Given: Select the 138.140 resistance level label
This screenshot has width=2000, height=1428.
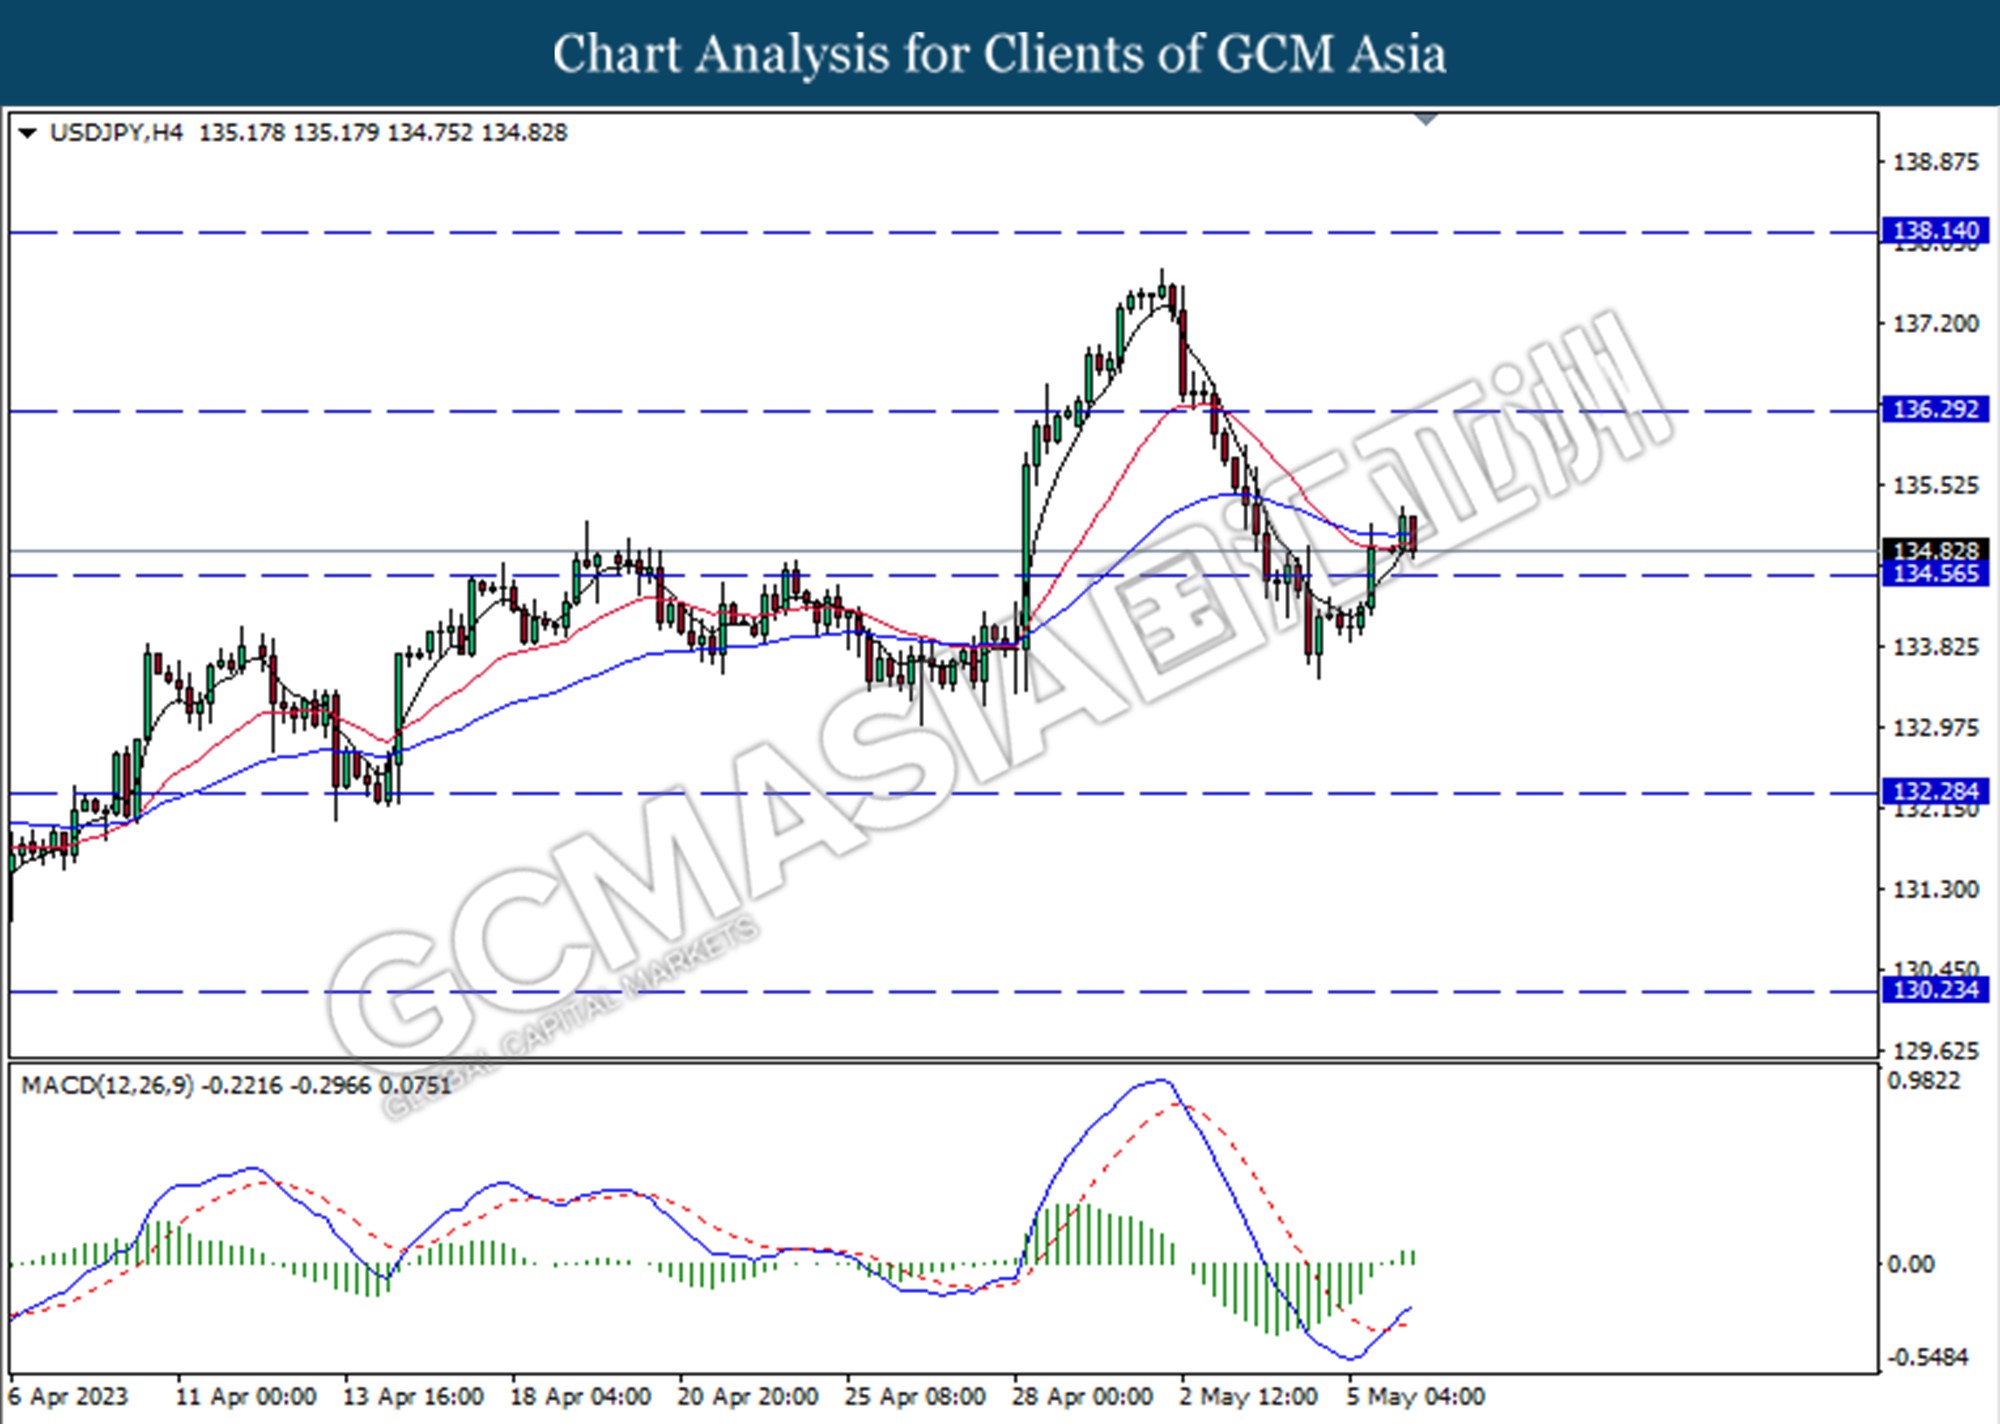Looking at the screenshot, I should 1935,231.
